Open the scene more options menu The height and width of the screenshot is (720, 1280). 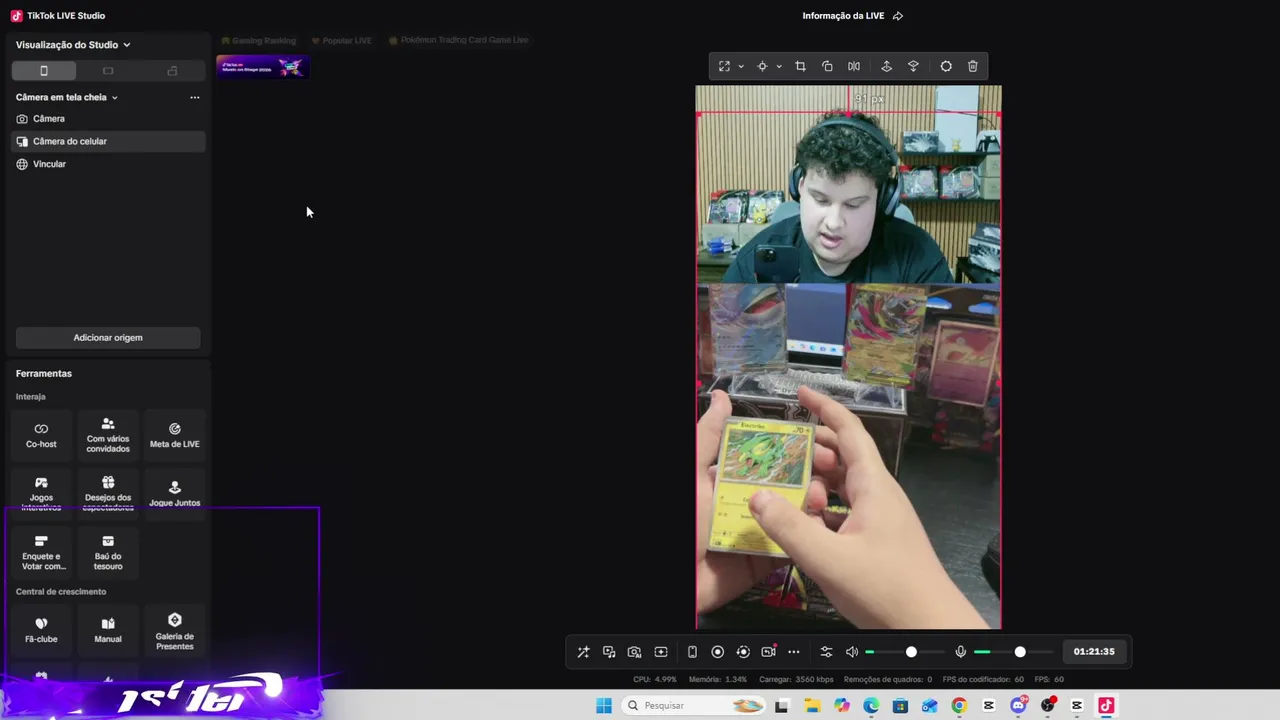pyautogui.click(x=195, y=97)
